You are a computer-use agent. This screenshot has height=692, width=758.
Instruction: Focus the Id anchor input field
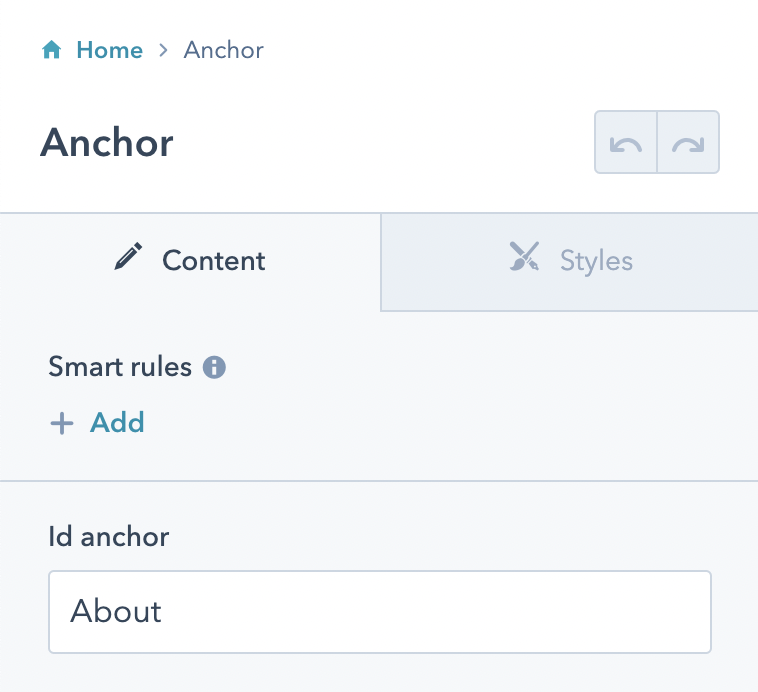pos(380,612)
